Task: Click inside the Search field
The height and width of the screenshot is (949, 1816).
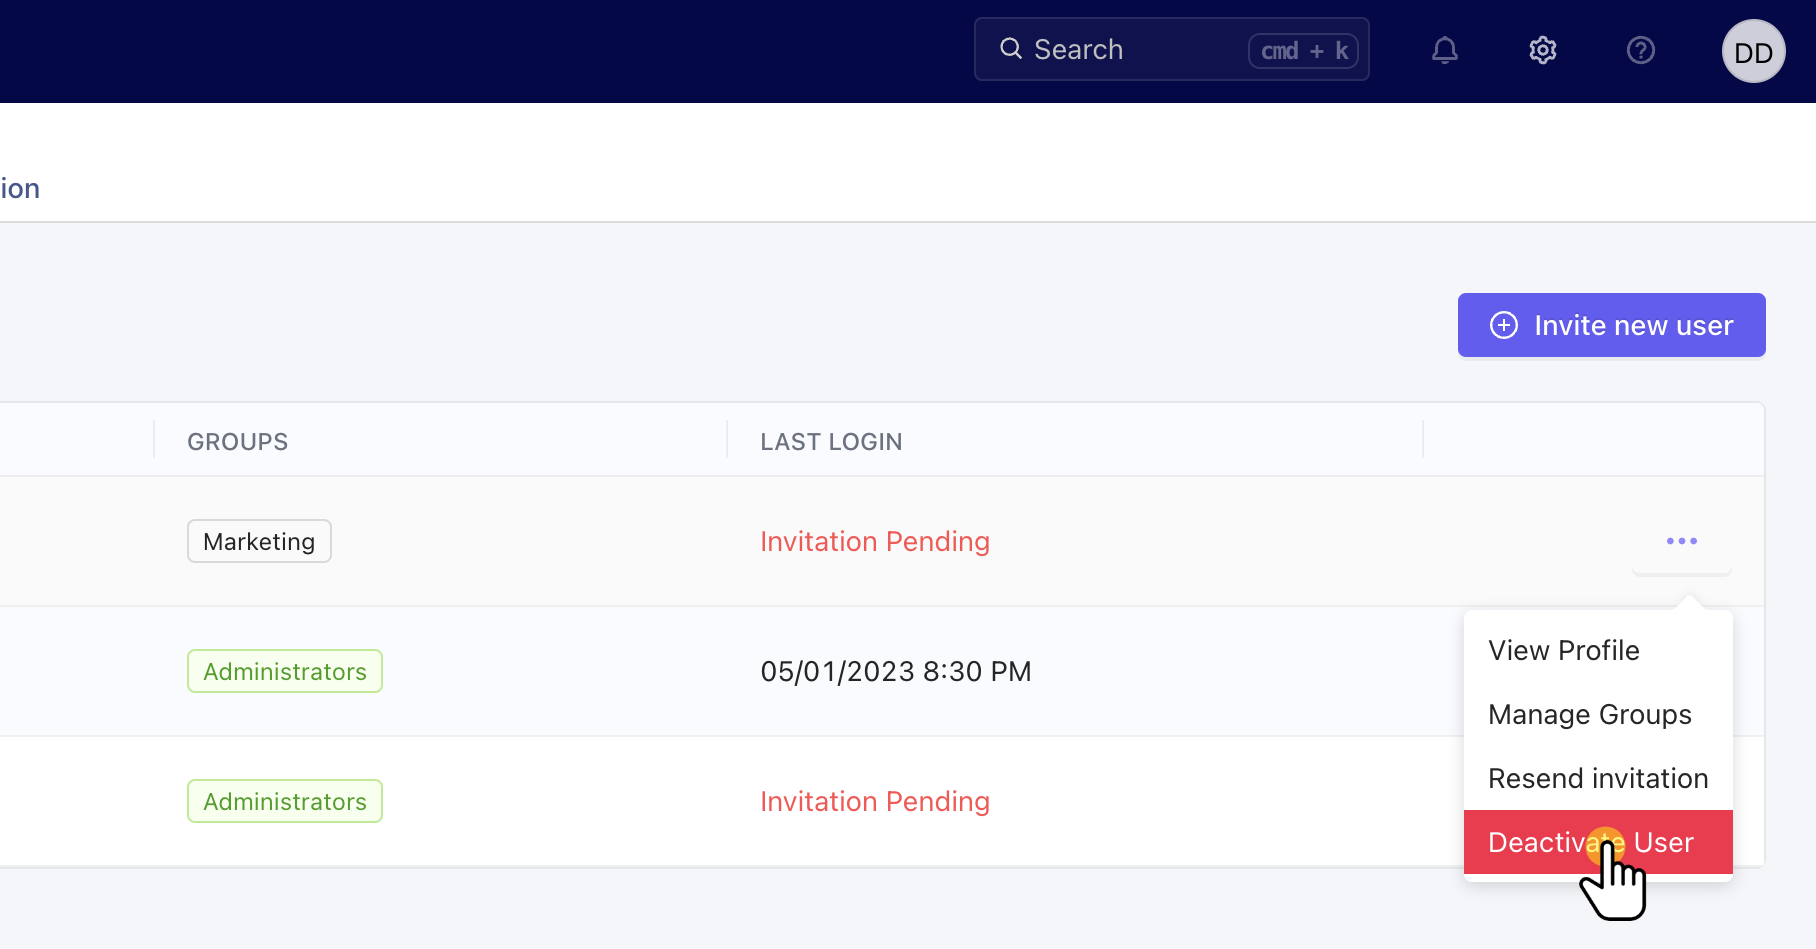Action: 1130,50
